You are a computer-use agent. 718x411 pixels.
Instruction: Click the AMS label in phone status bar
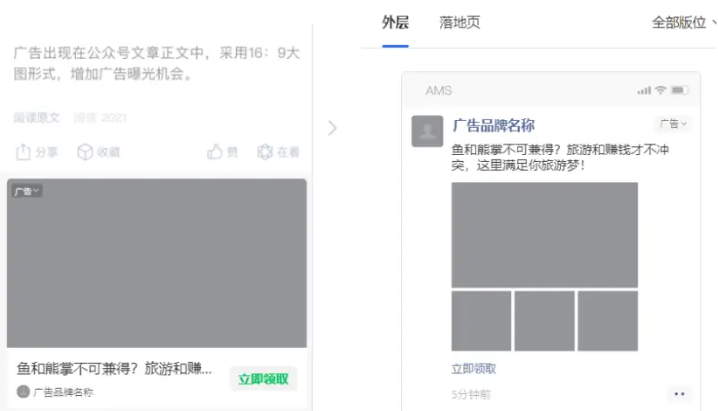[438, 91]
